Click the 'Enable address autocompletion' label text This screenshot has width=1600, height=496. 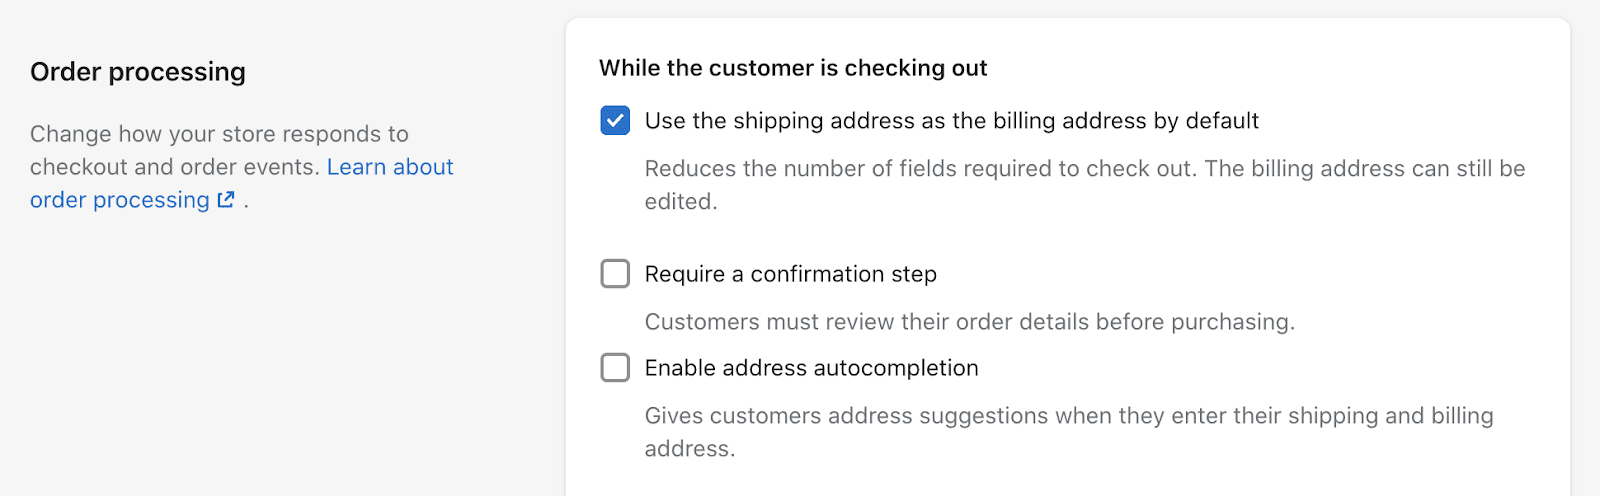click(812, 368)
